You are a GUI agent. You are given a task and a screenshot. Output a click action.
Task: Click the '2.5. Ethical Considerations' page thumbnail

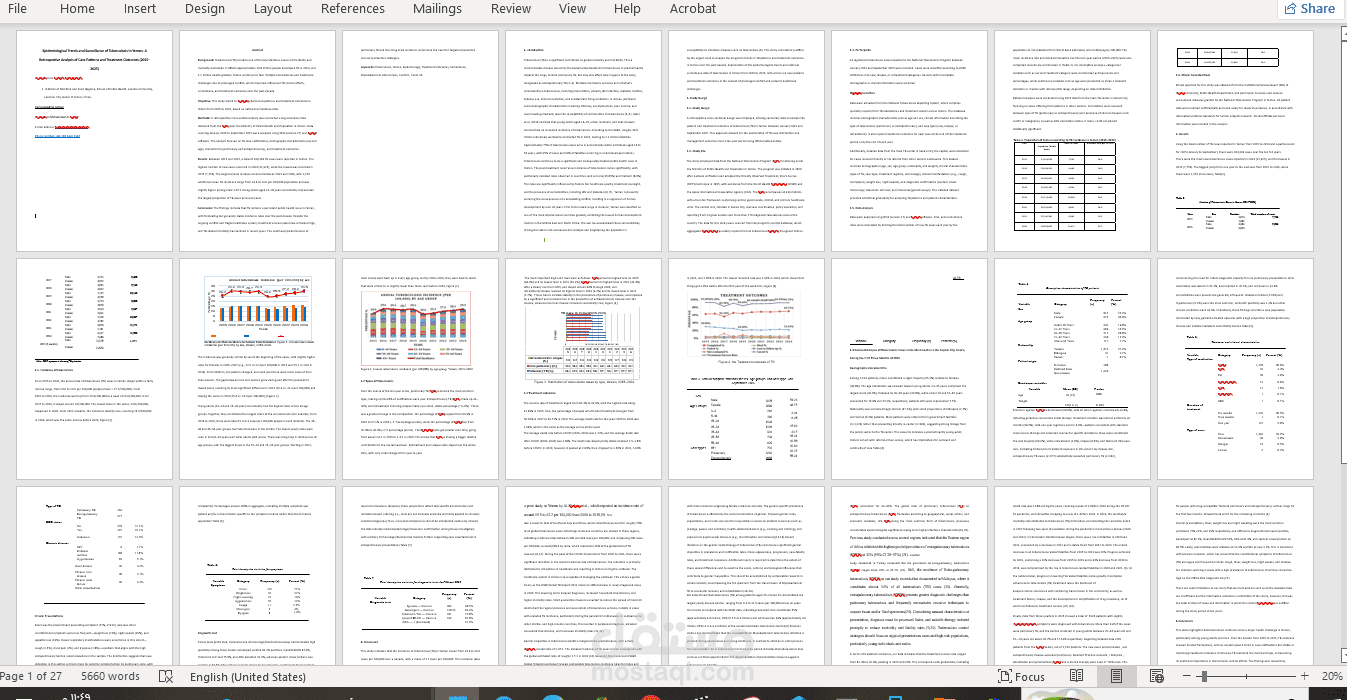point(1234,141)
